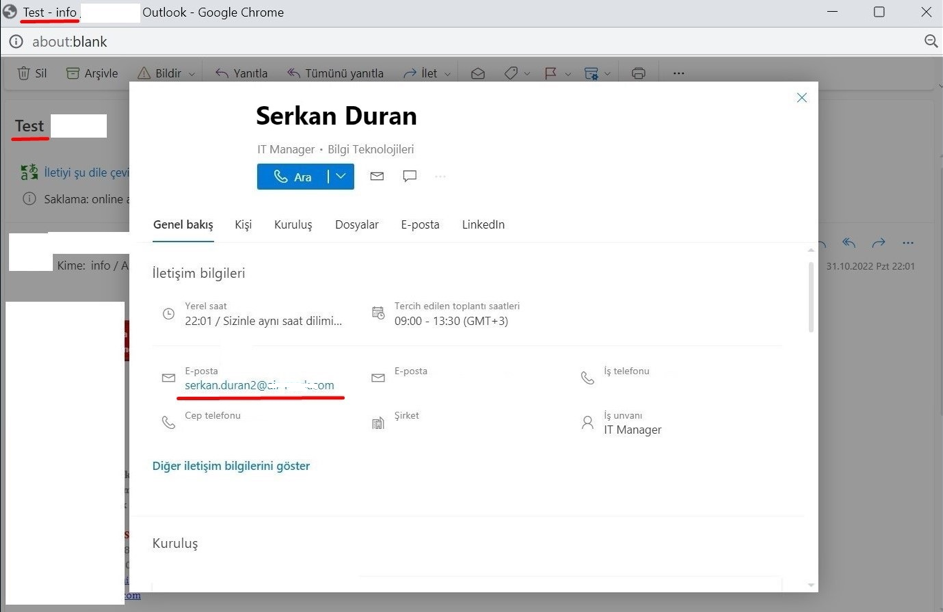943x612 pixels.
Task: Open message header more options ellipsis
Action: [x=908, y=243]
